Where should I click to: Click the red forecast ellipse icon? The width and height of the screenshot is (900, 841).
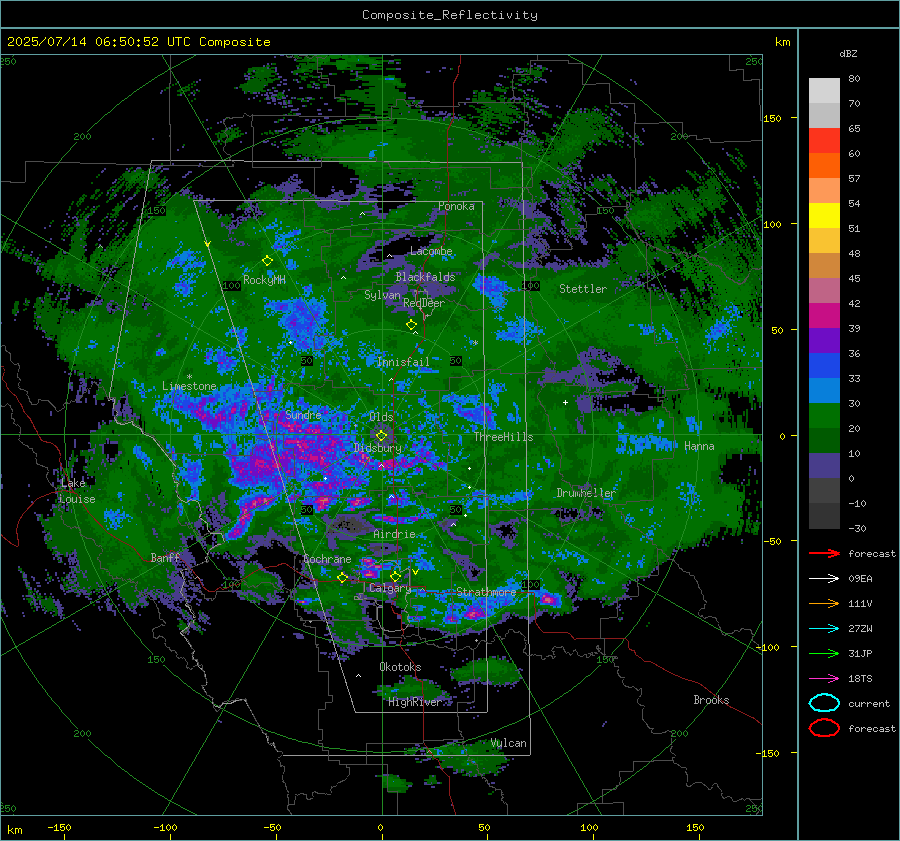click(824, 728)
